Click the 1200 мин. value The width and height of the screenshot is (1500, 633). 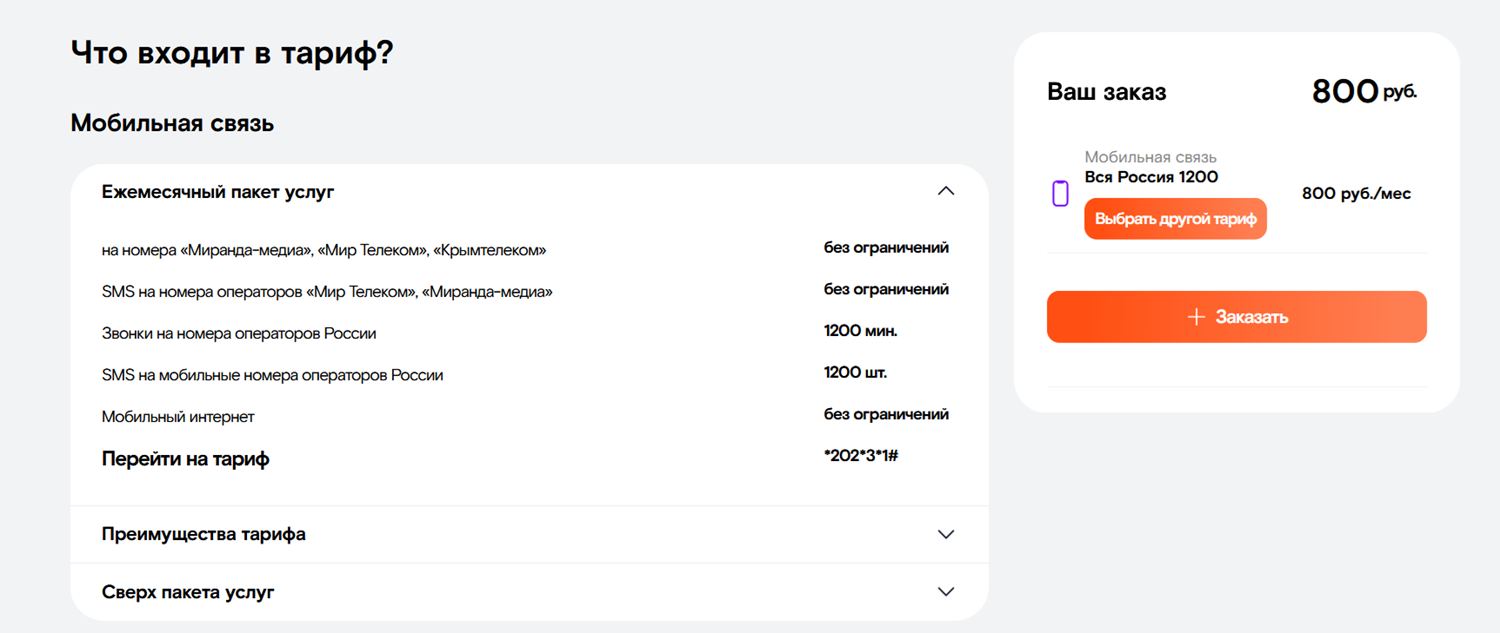853,331
